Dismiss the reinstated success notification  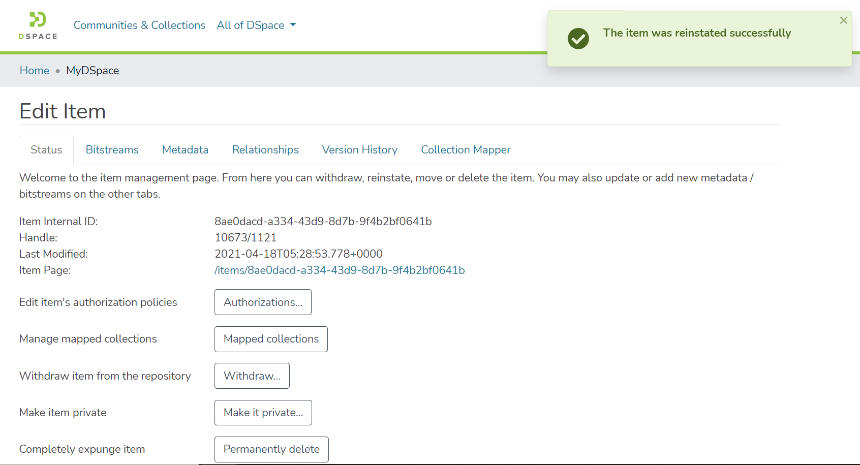(x=843, y=20)
